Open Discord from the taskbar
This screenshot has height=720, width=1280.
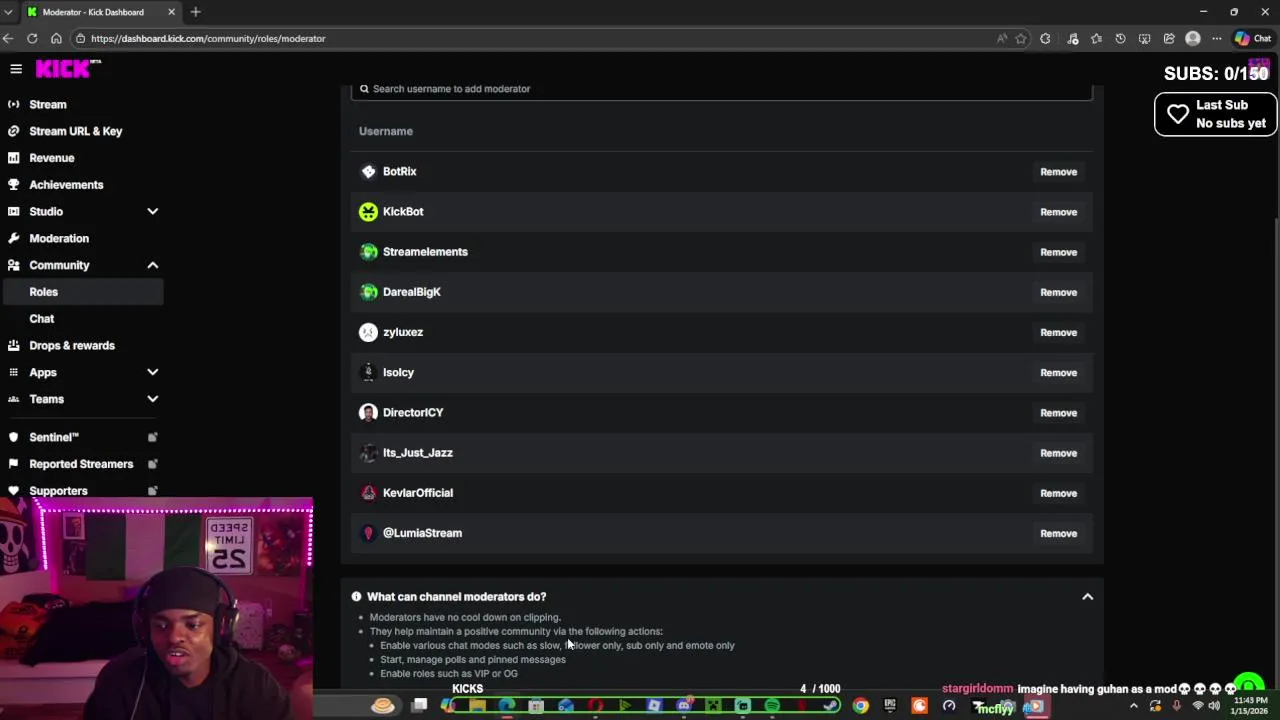pos(684,706)
